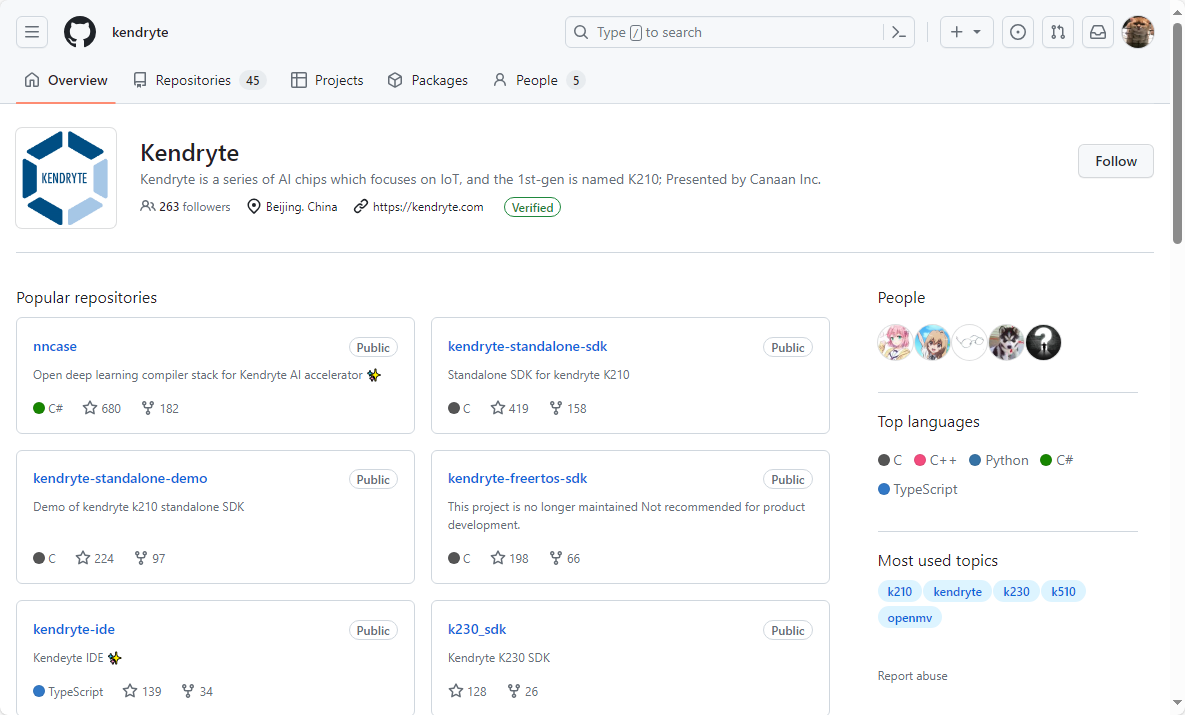Click the search input field
This screenshot has width=1185, height=715.
click(x=735, y=32)
